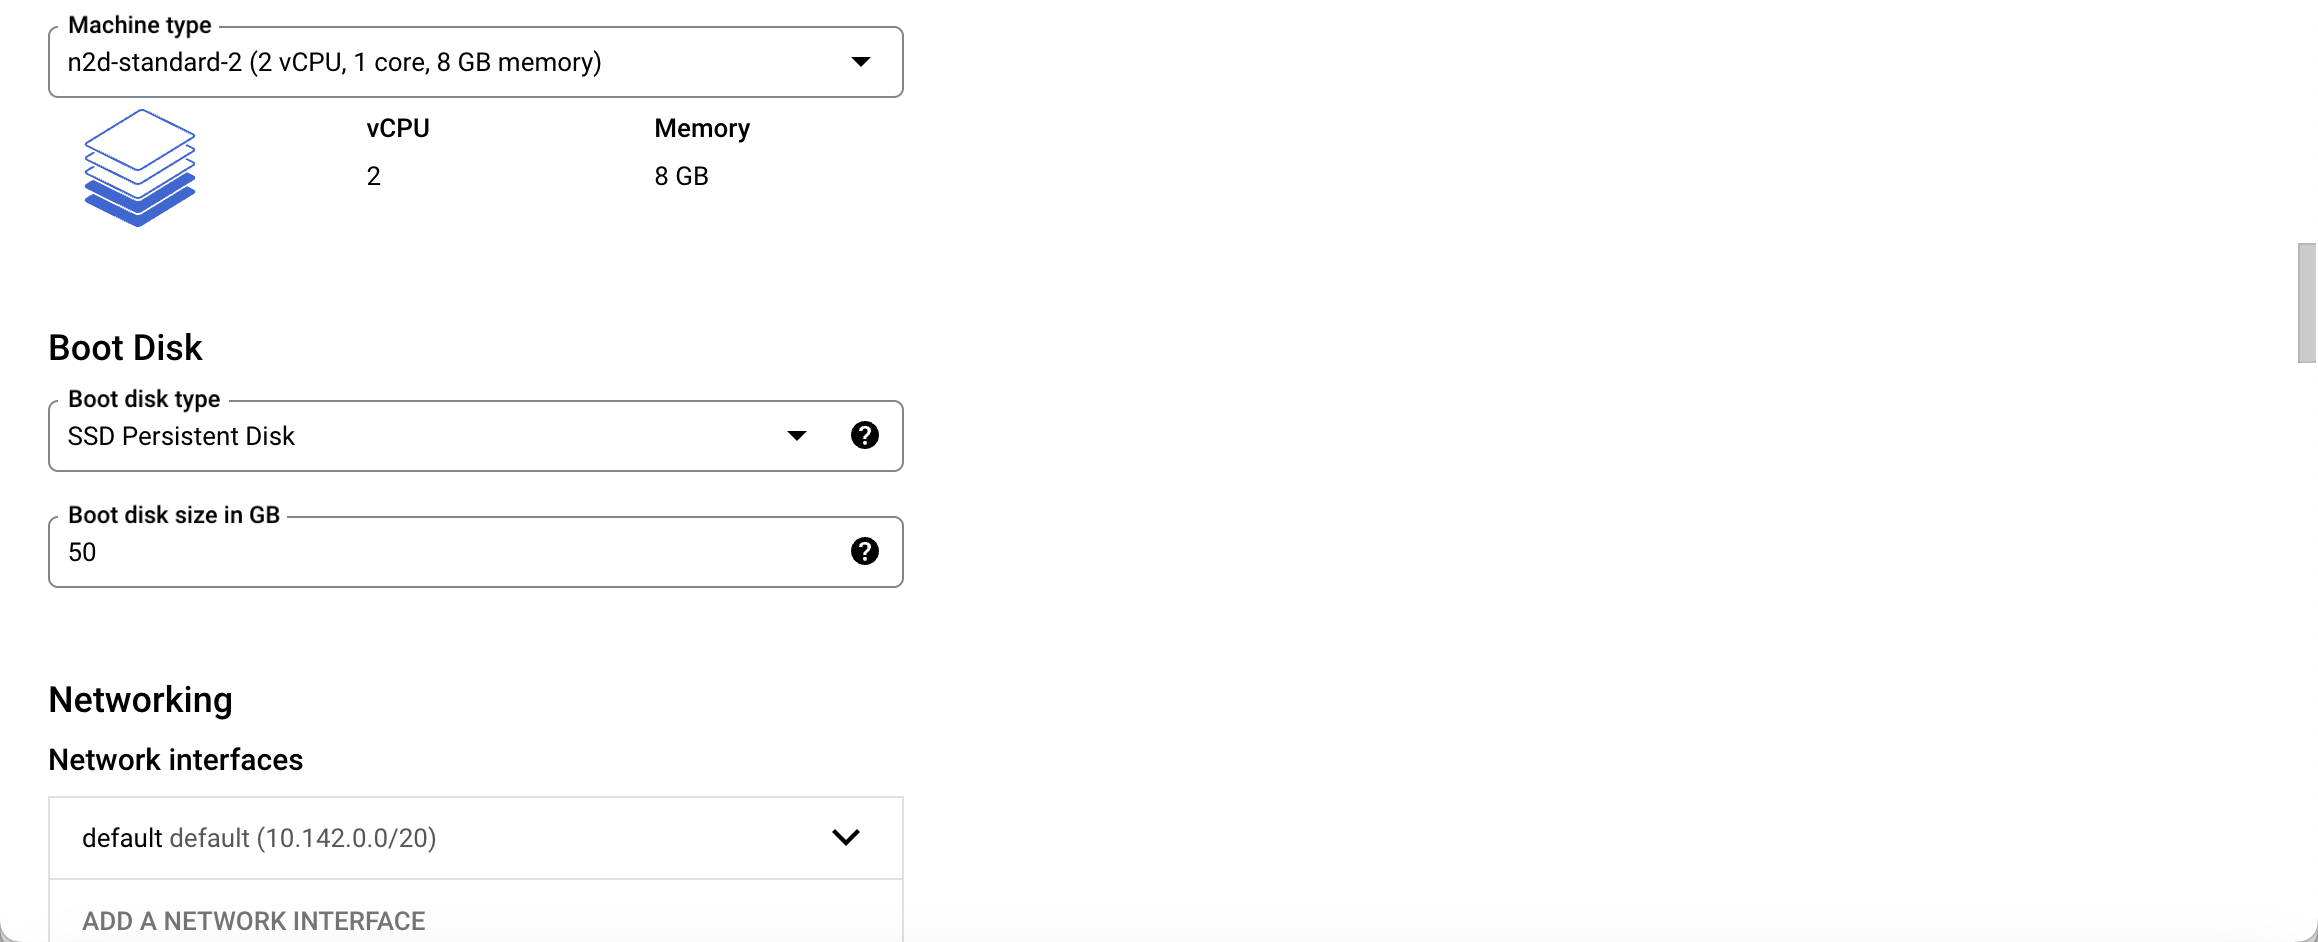The width and height of the screenshot is (2318, 942).
Task: Open the Boot disk type dropdown
Action: coord(475,436)
